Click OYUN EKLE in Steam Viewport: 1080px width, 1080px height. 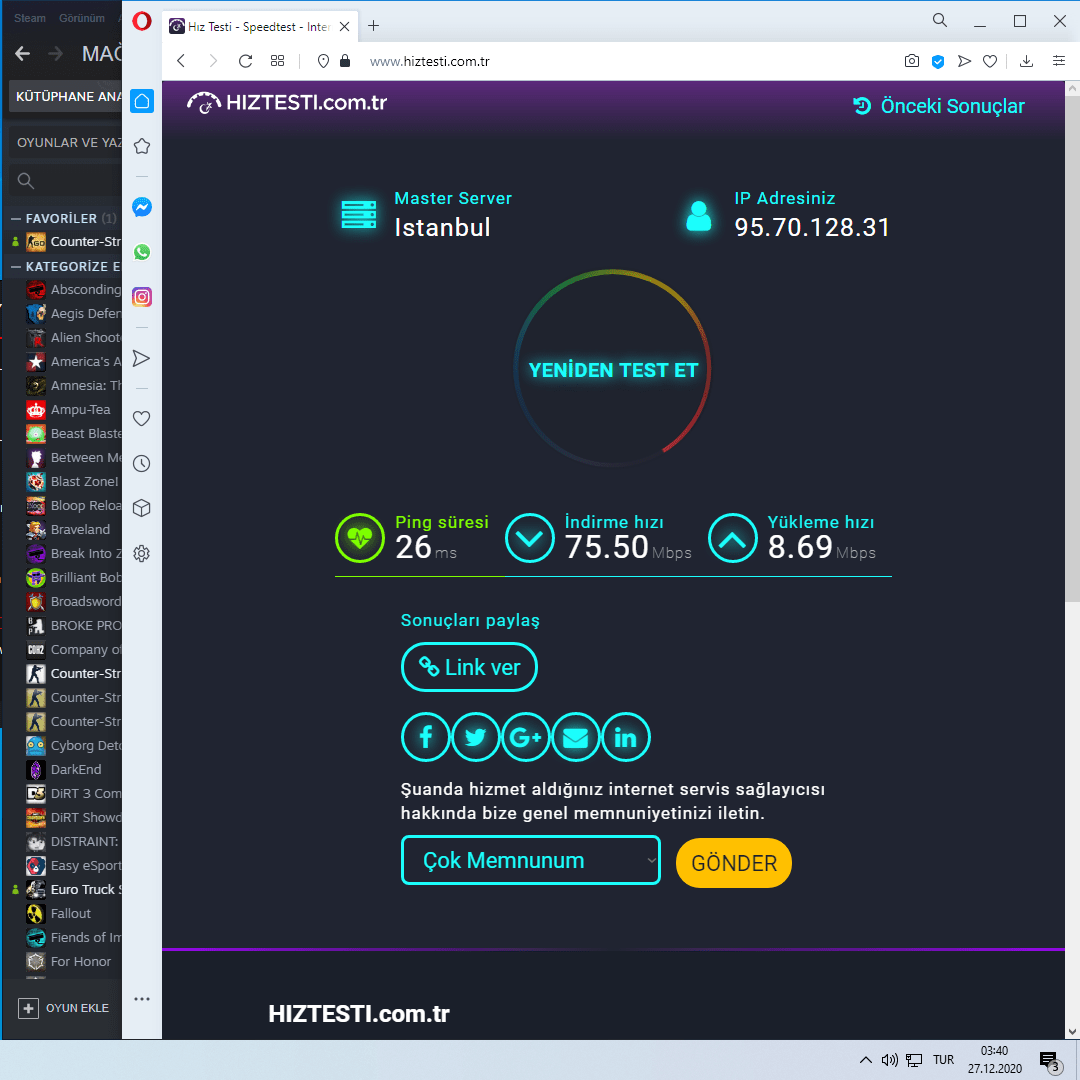[63, 1008]
